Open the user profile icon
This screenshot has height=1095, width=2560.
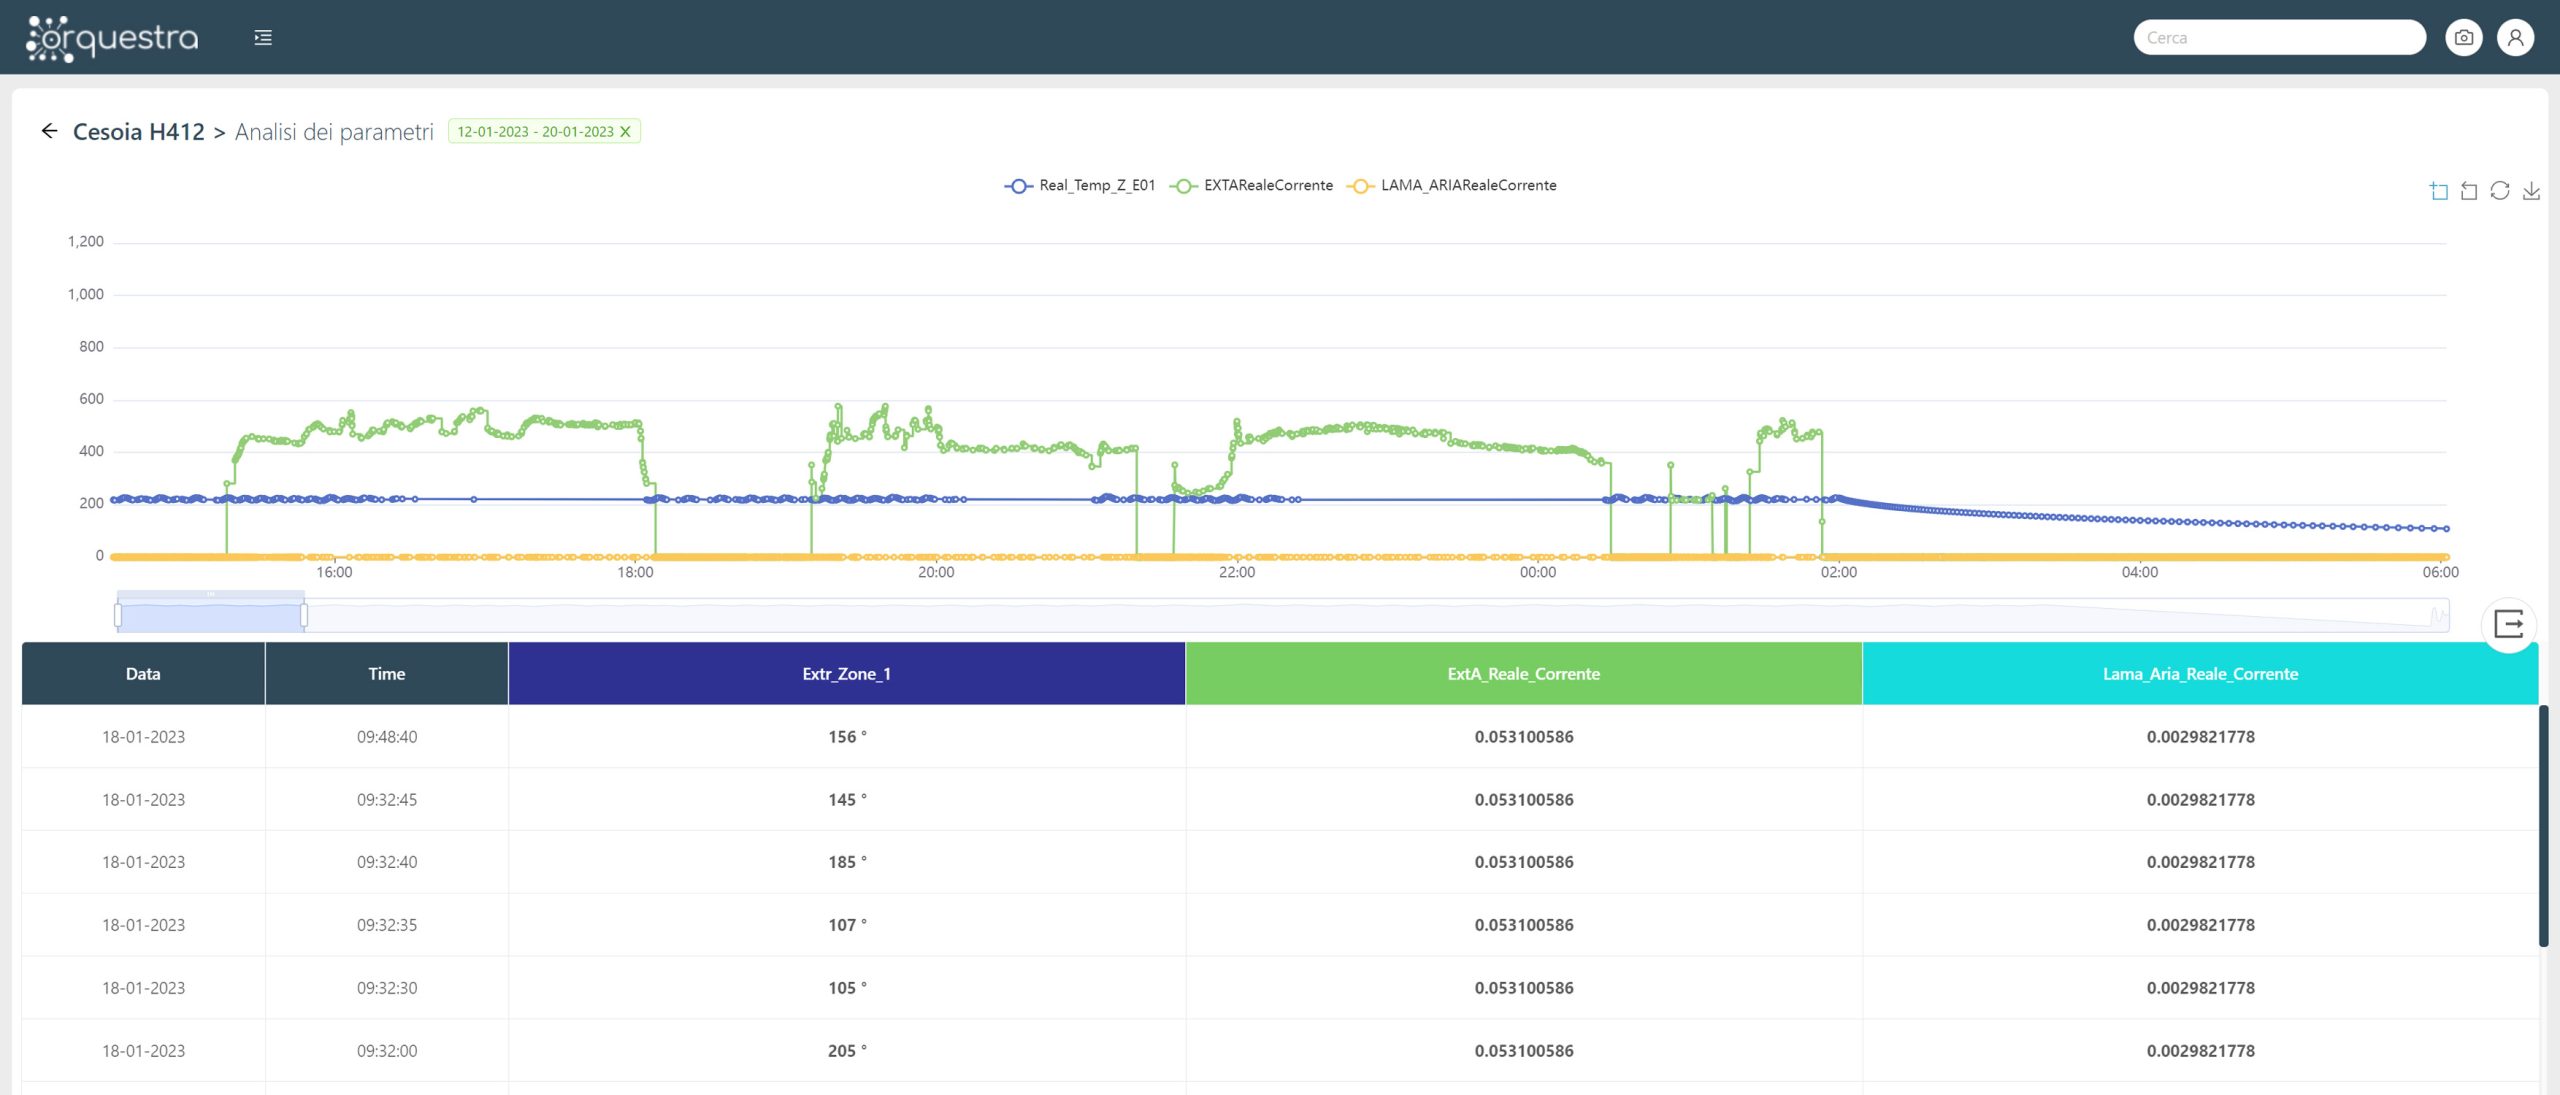[x=2515, y=38]
